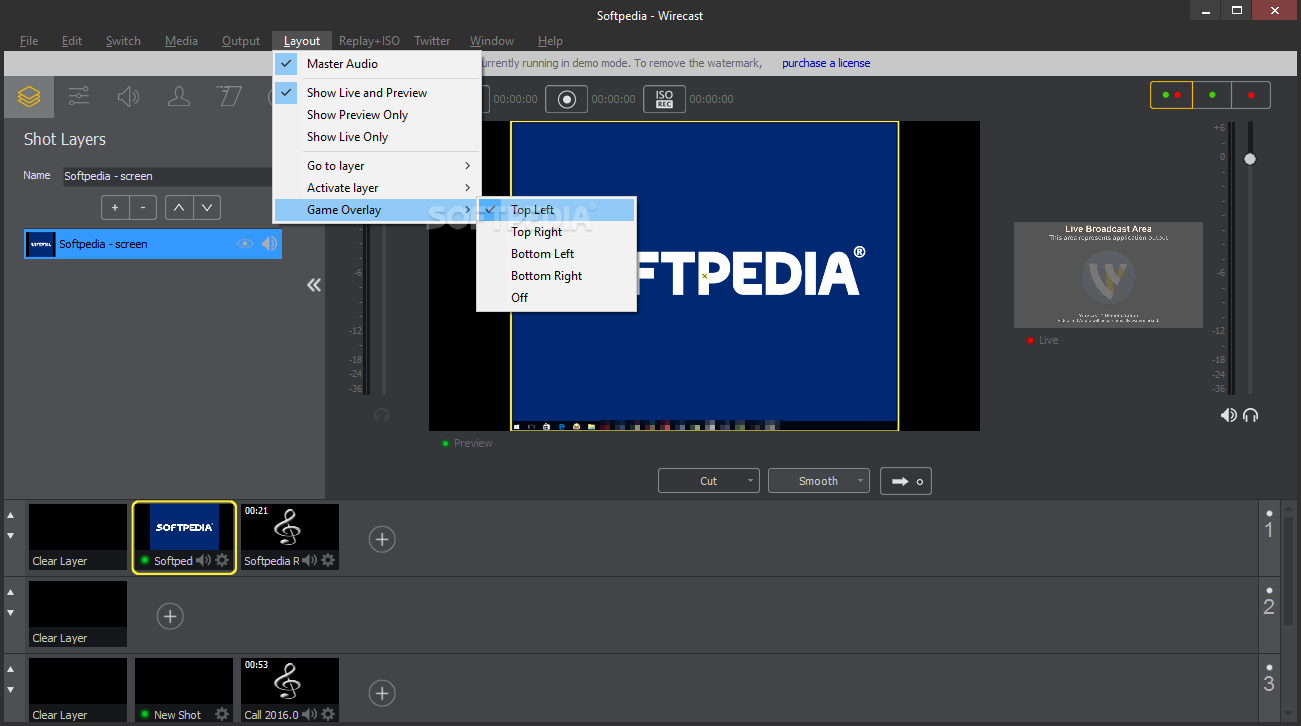
Task: Add a shot to layer 1 with plus circle
Action: (382, 539)
